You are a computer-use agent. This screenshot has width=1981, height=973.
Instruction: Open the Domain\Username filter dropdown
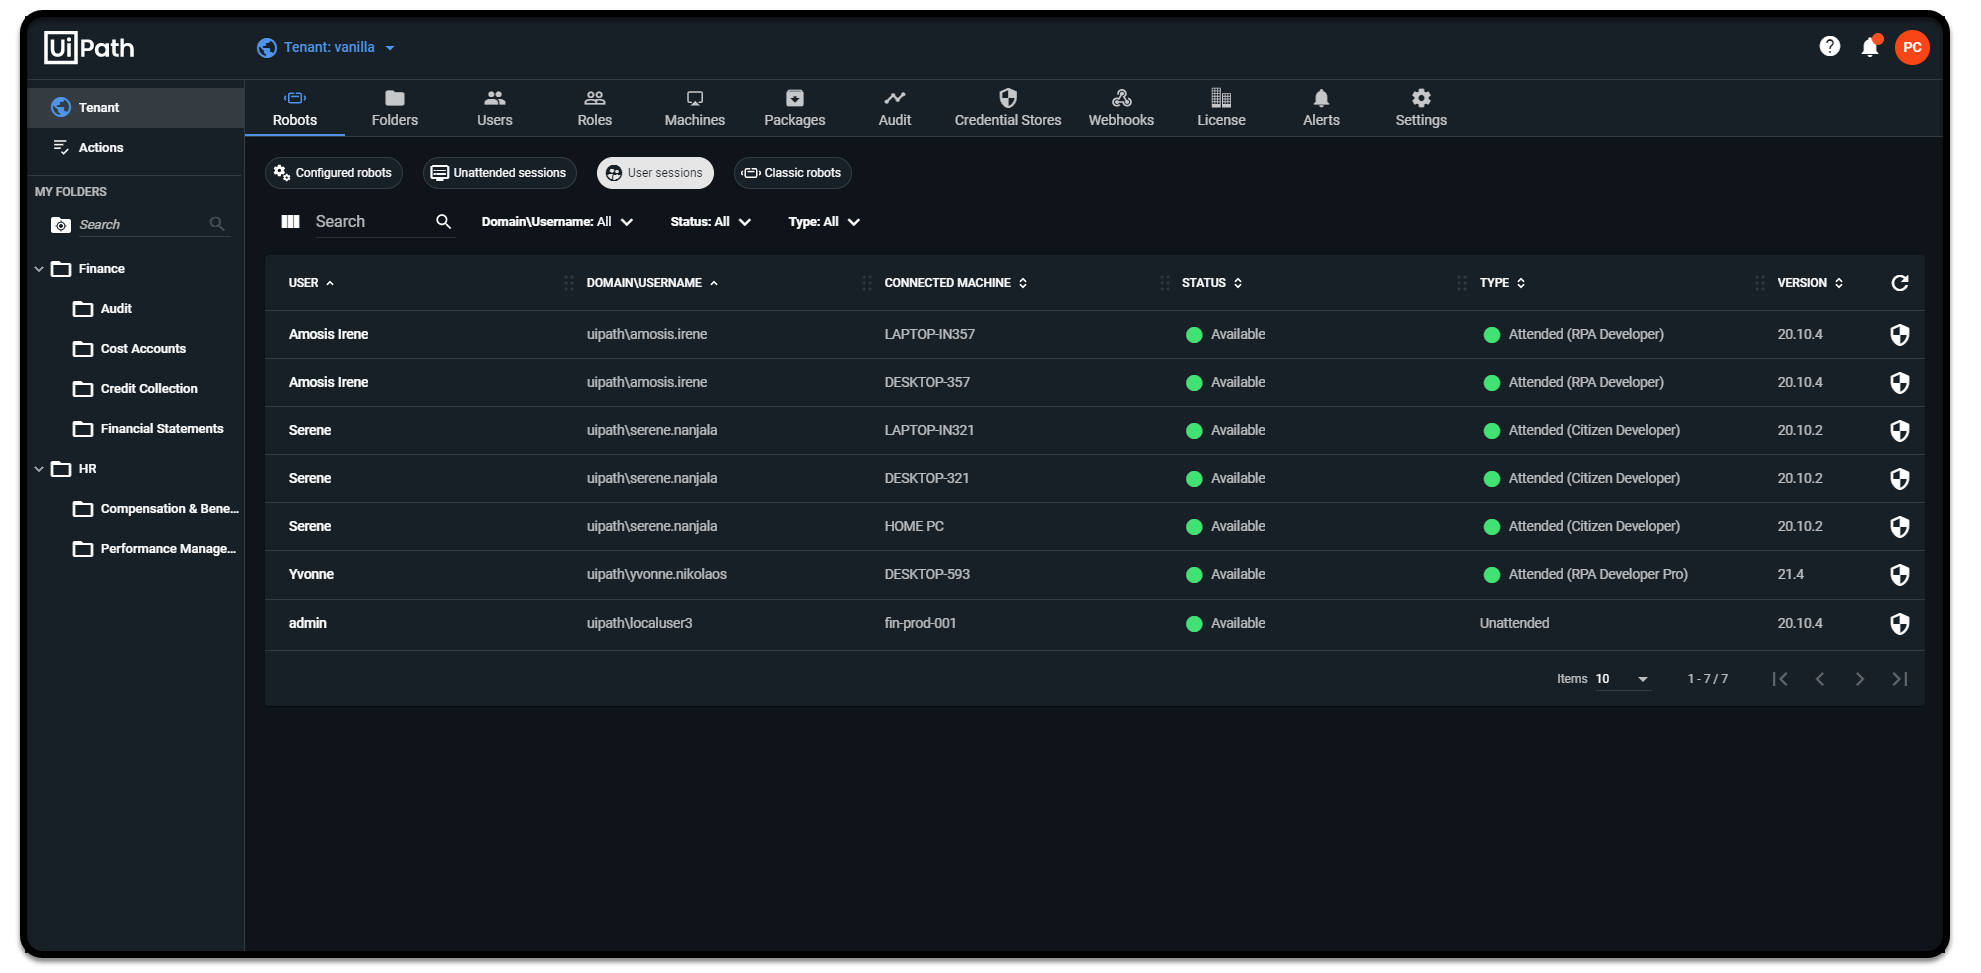pyautogui.click(x=557, y=222)
